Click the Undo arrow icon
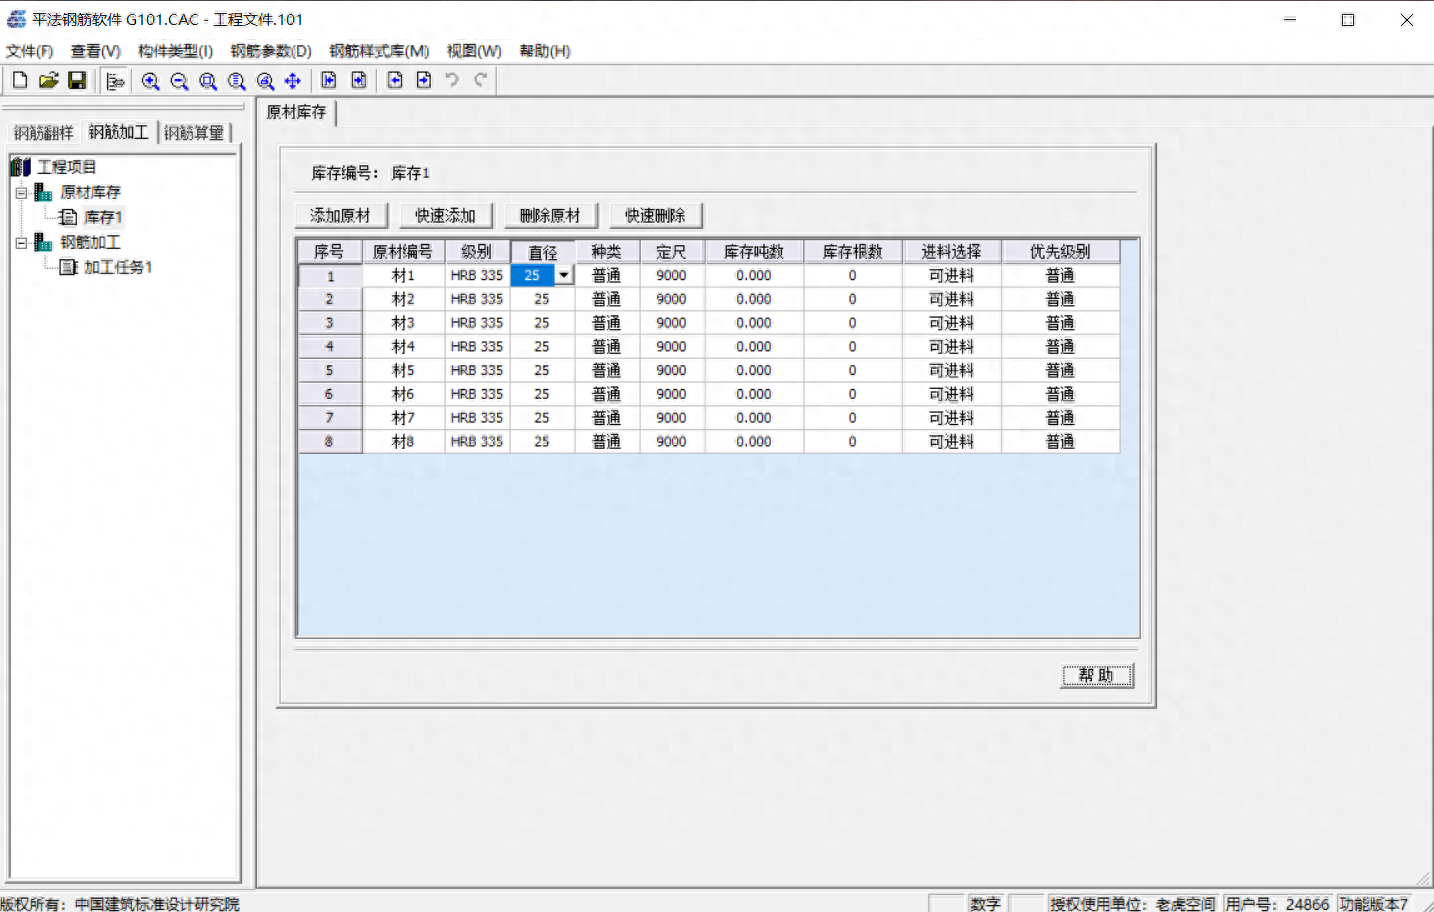 [x=451, y=80]
